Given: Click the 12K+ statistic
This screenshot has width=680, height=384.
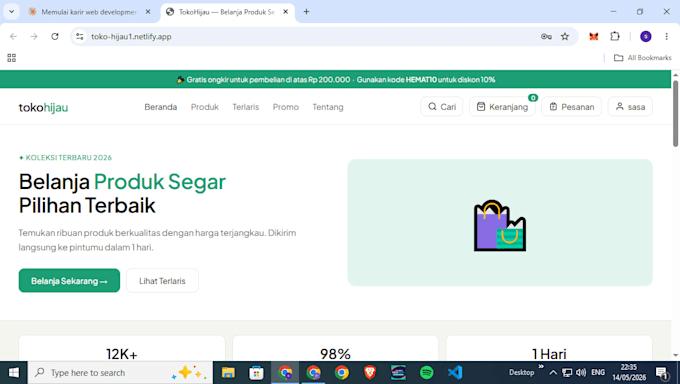Looking at the screenshot, I should coord(122,354).
